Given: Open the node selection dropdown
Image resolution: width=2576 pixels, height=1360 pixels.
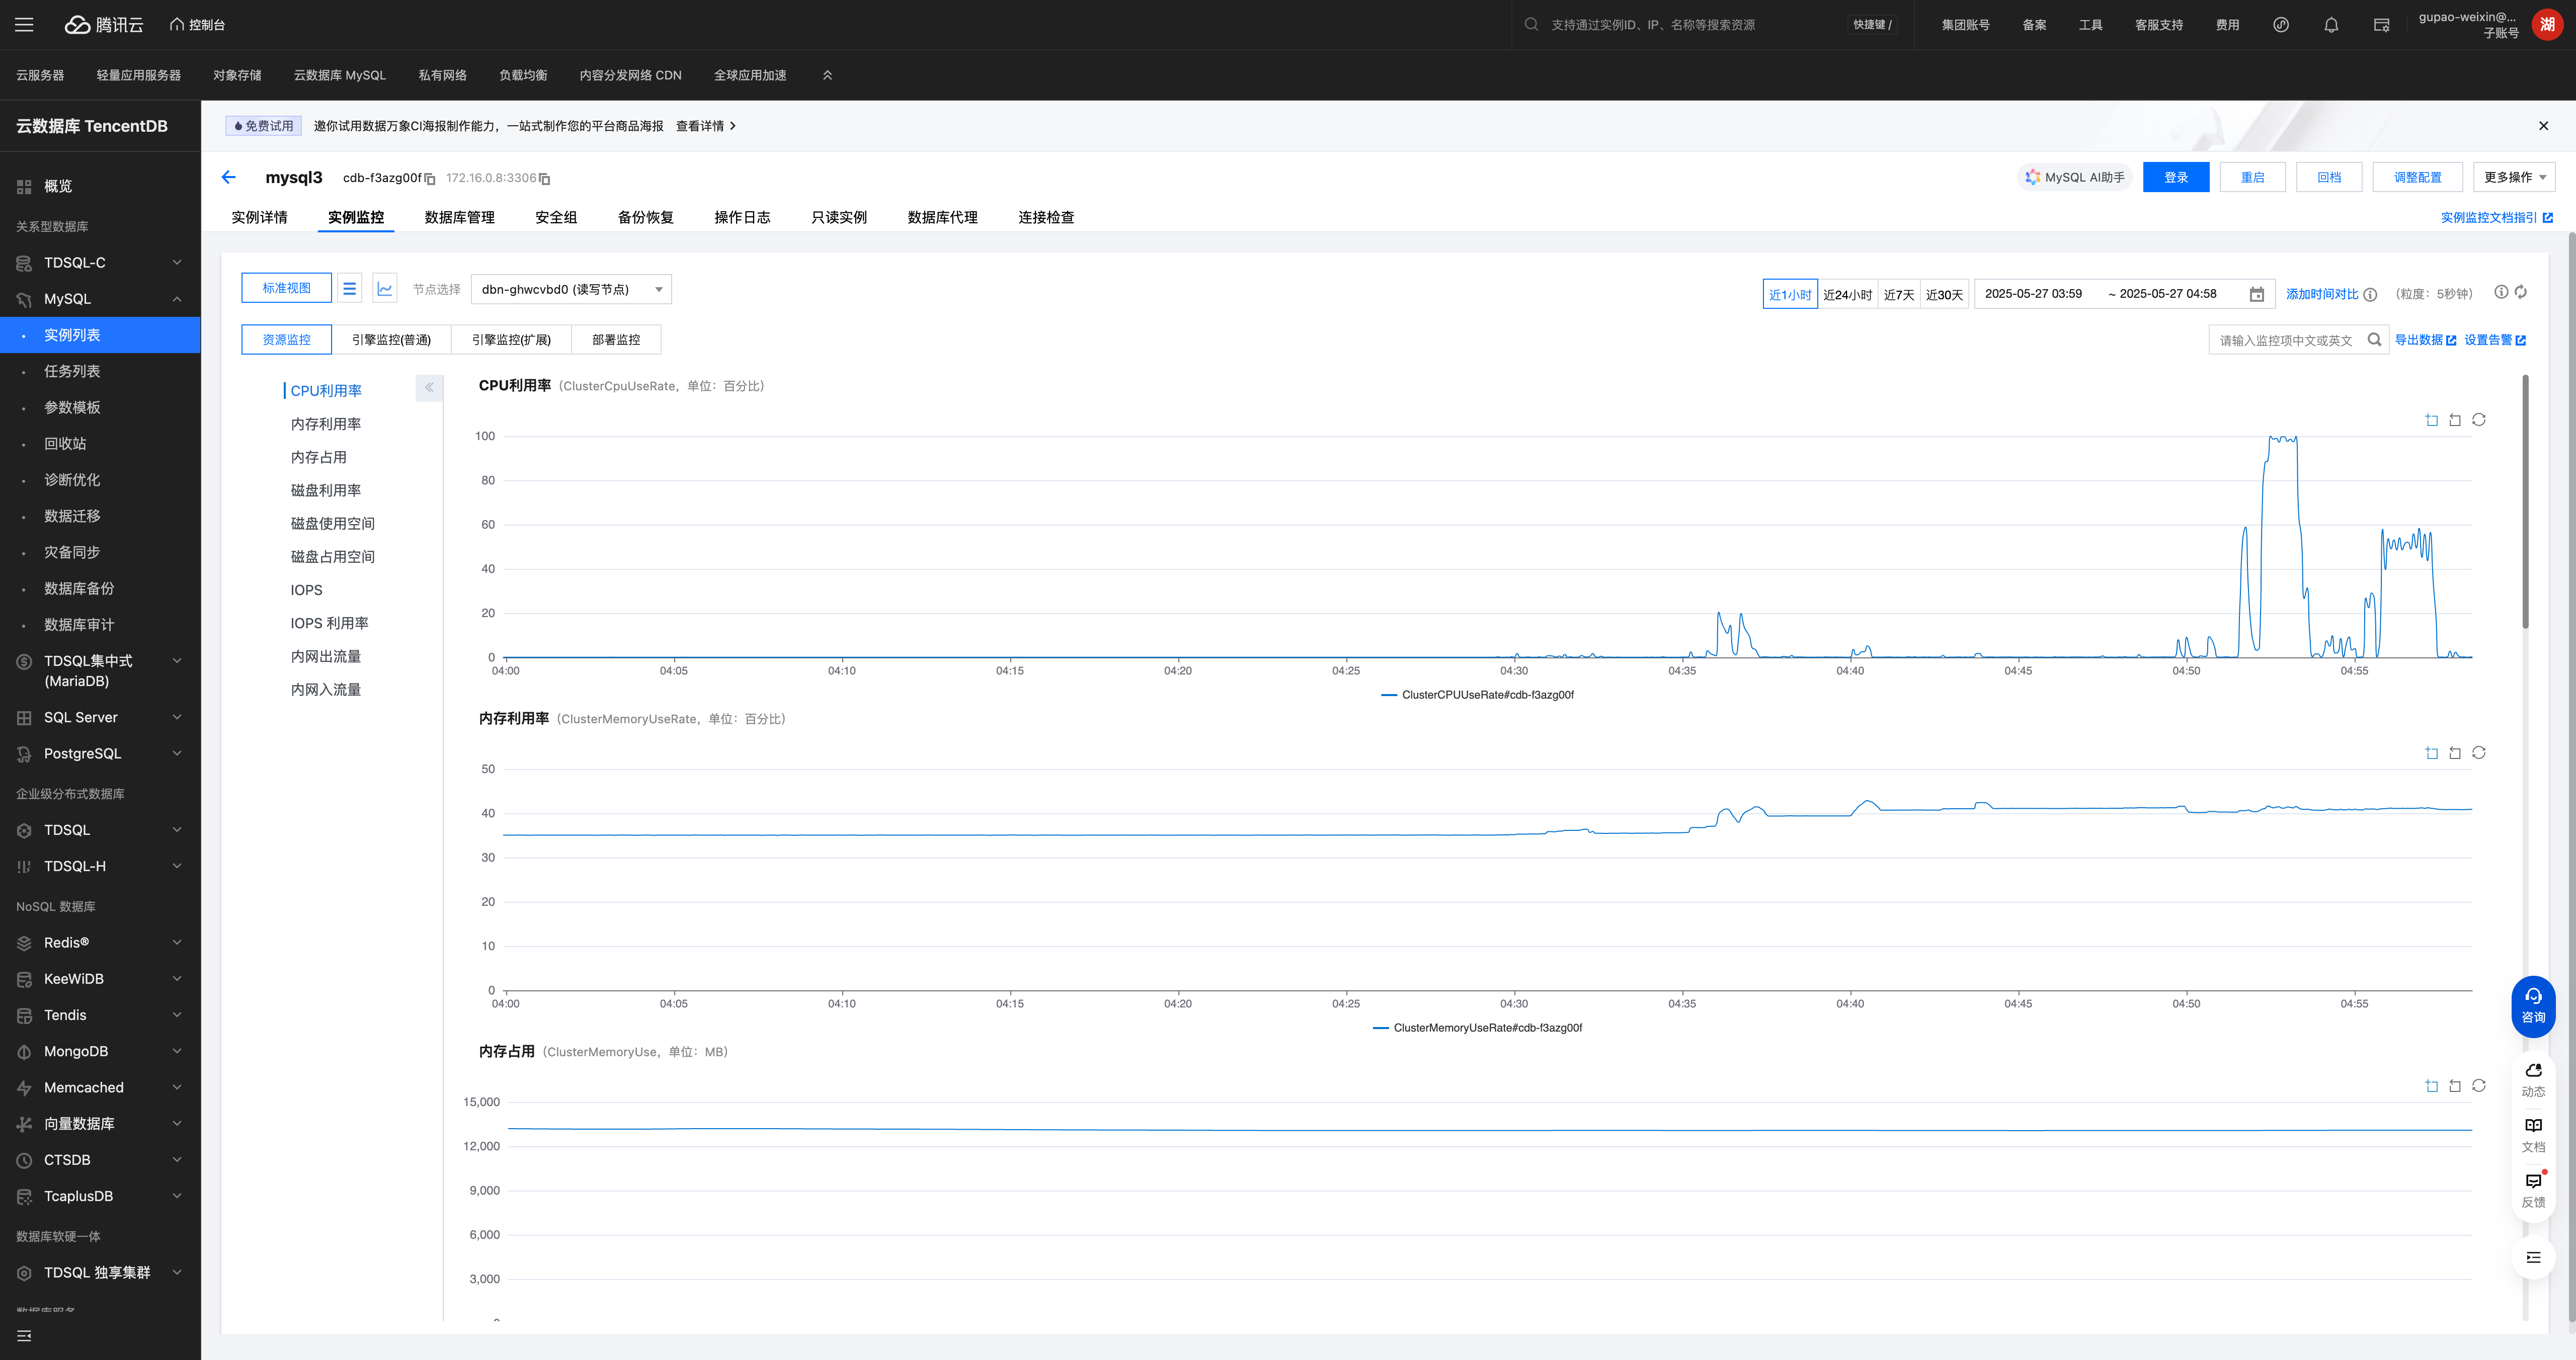Looking at the screenshot, I should (x=570, y=290).
